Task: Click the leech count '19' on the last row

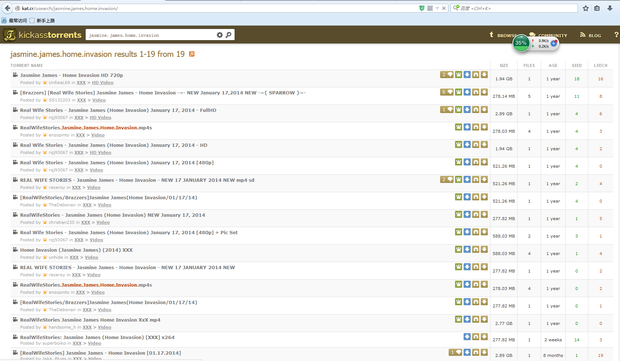Action: point(601,355)
